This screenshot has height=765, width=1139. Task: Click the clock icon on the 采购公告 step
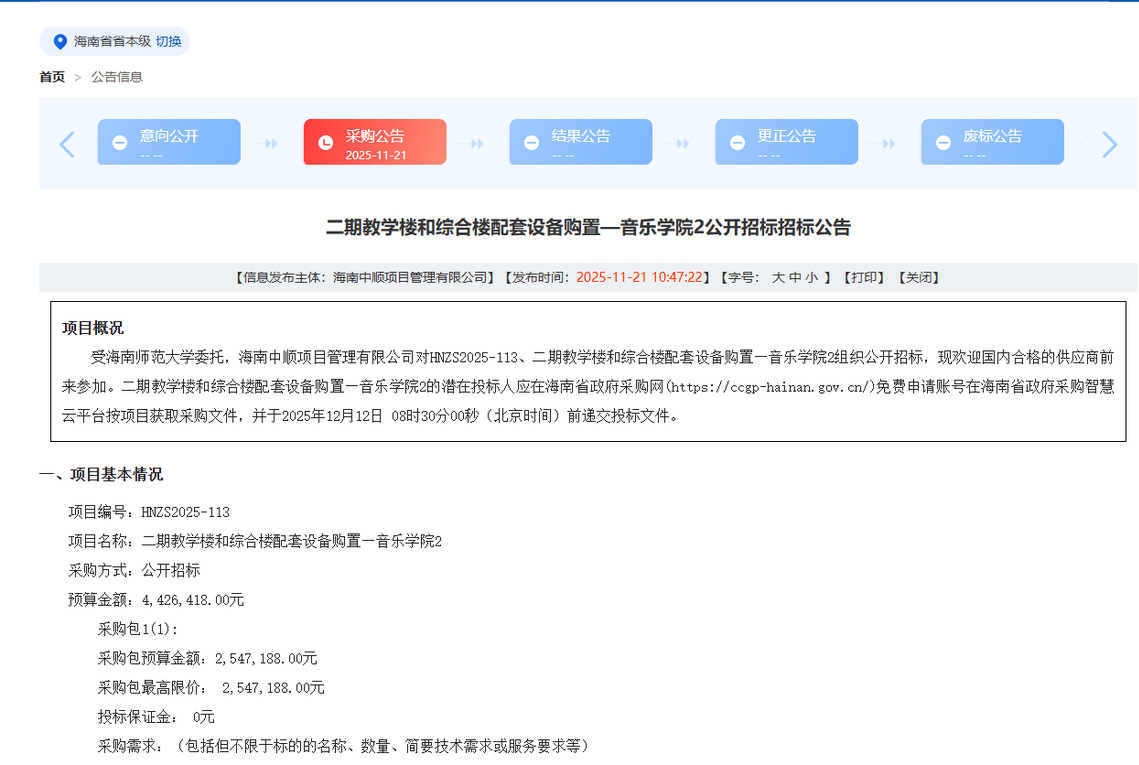pyautogui.click(x=325, y=143)
